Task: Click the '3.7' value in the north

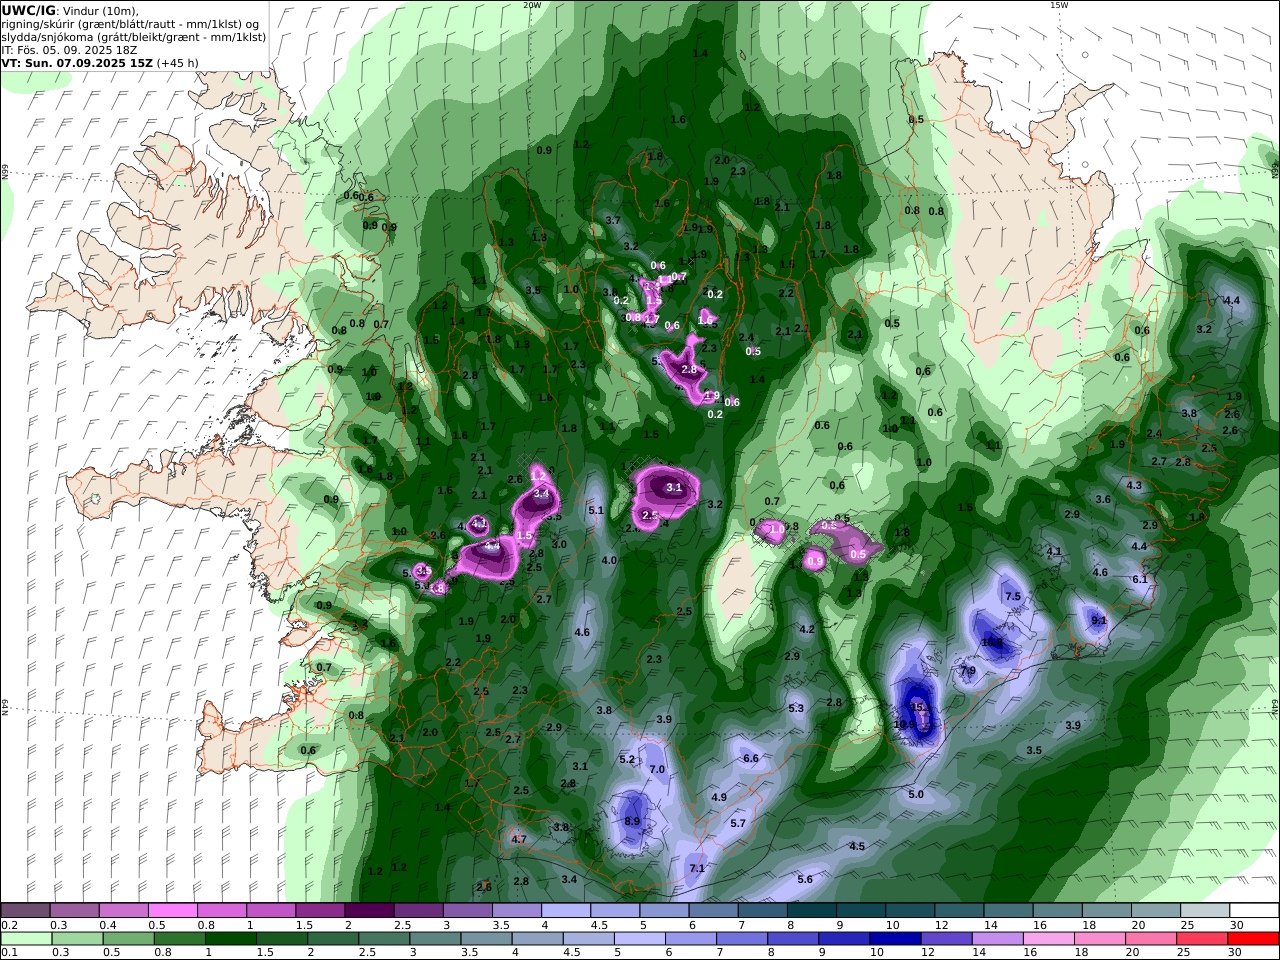Action: (x=614, y=220)
